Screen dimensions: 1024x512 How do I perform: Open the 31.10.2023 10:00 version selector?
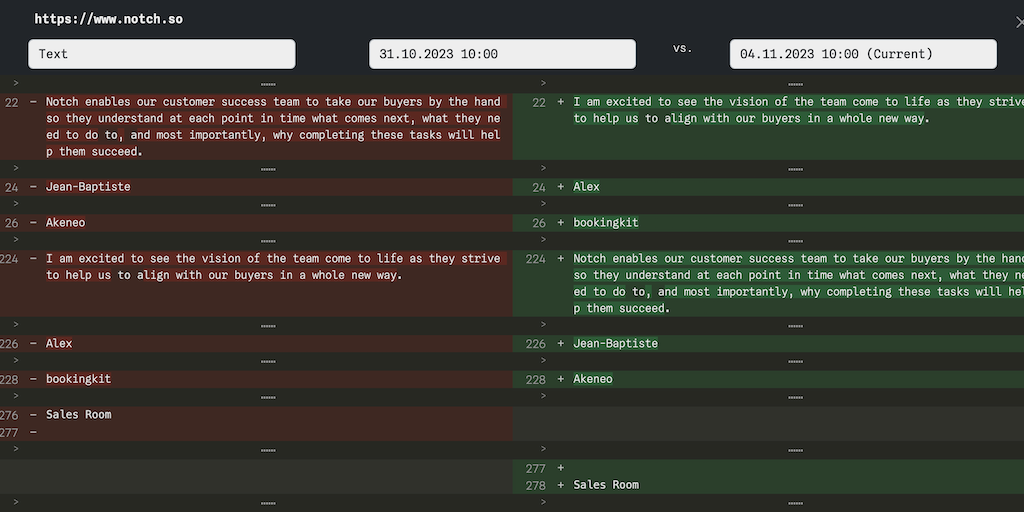(502, 54)
